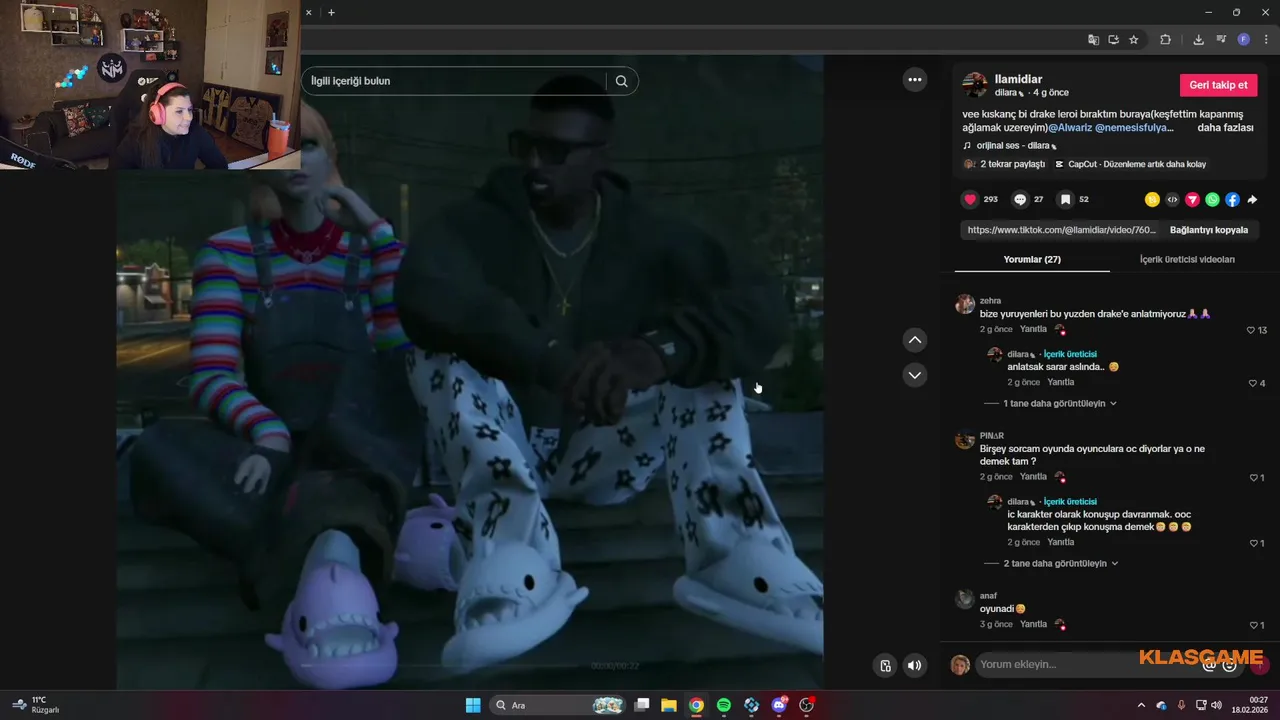
Task: Go to the next video with the down arrow
Action: 915,375
